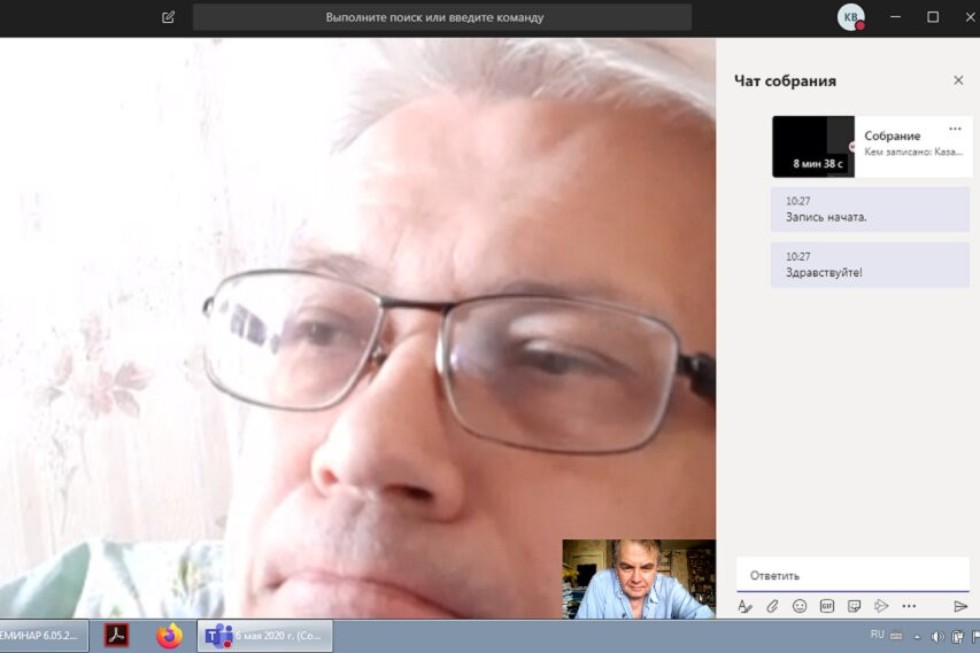
Task: Play the 8 min 38 s meeting recording
Action: coord(812,147)
